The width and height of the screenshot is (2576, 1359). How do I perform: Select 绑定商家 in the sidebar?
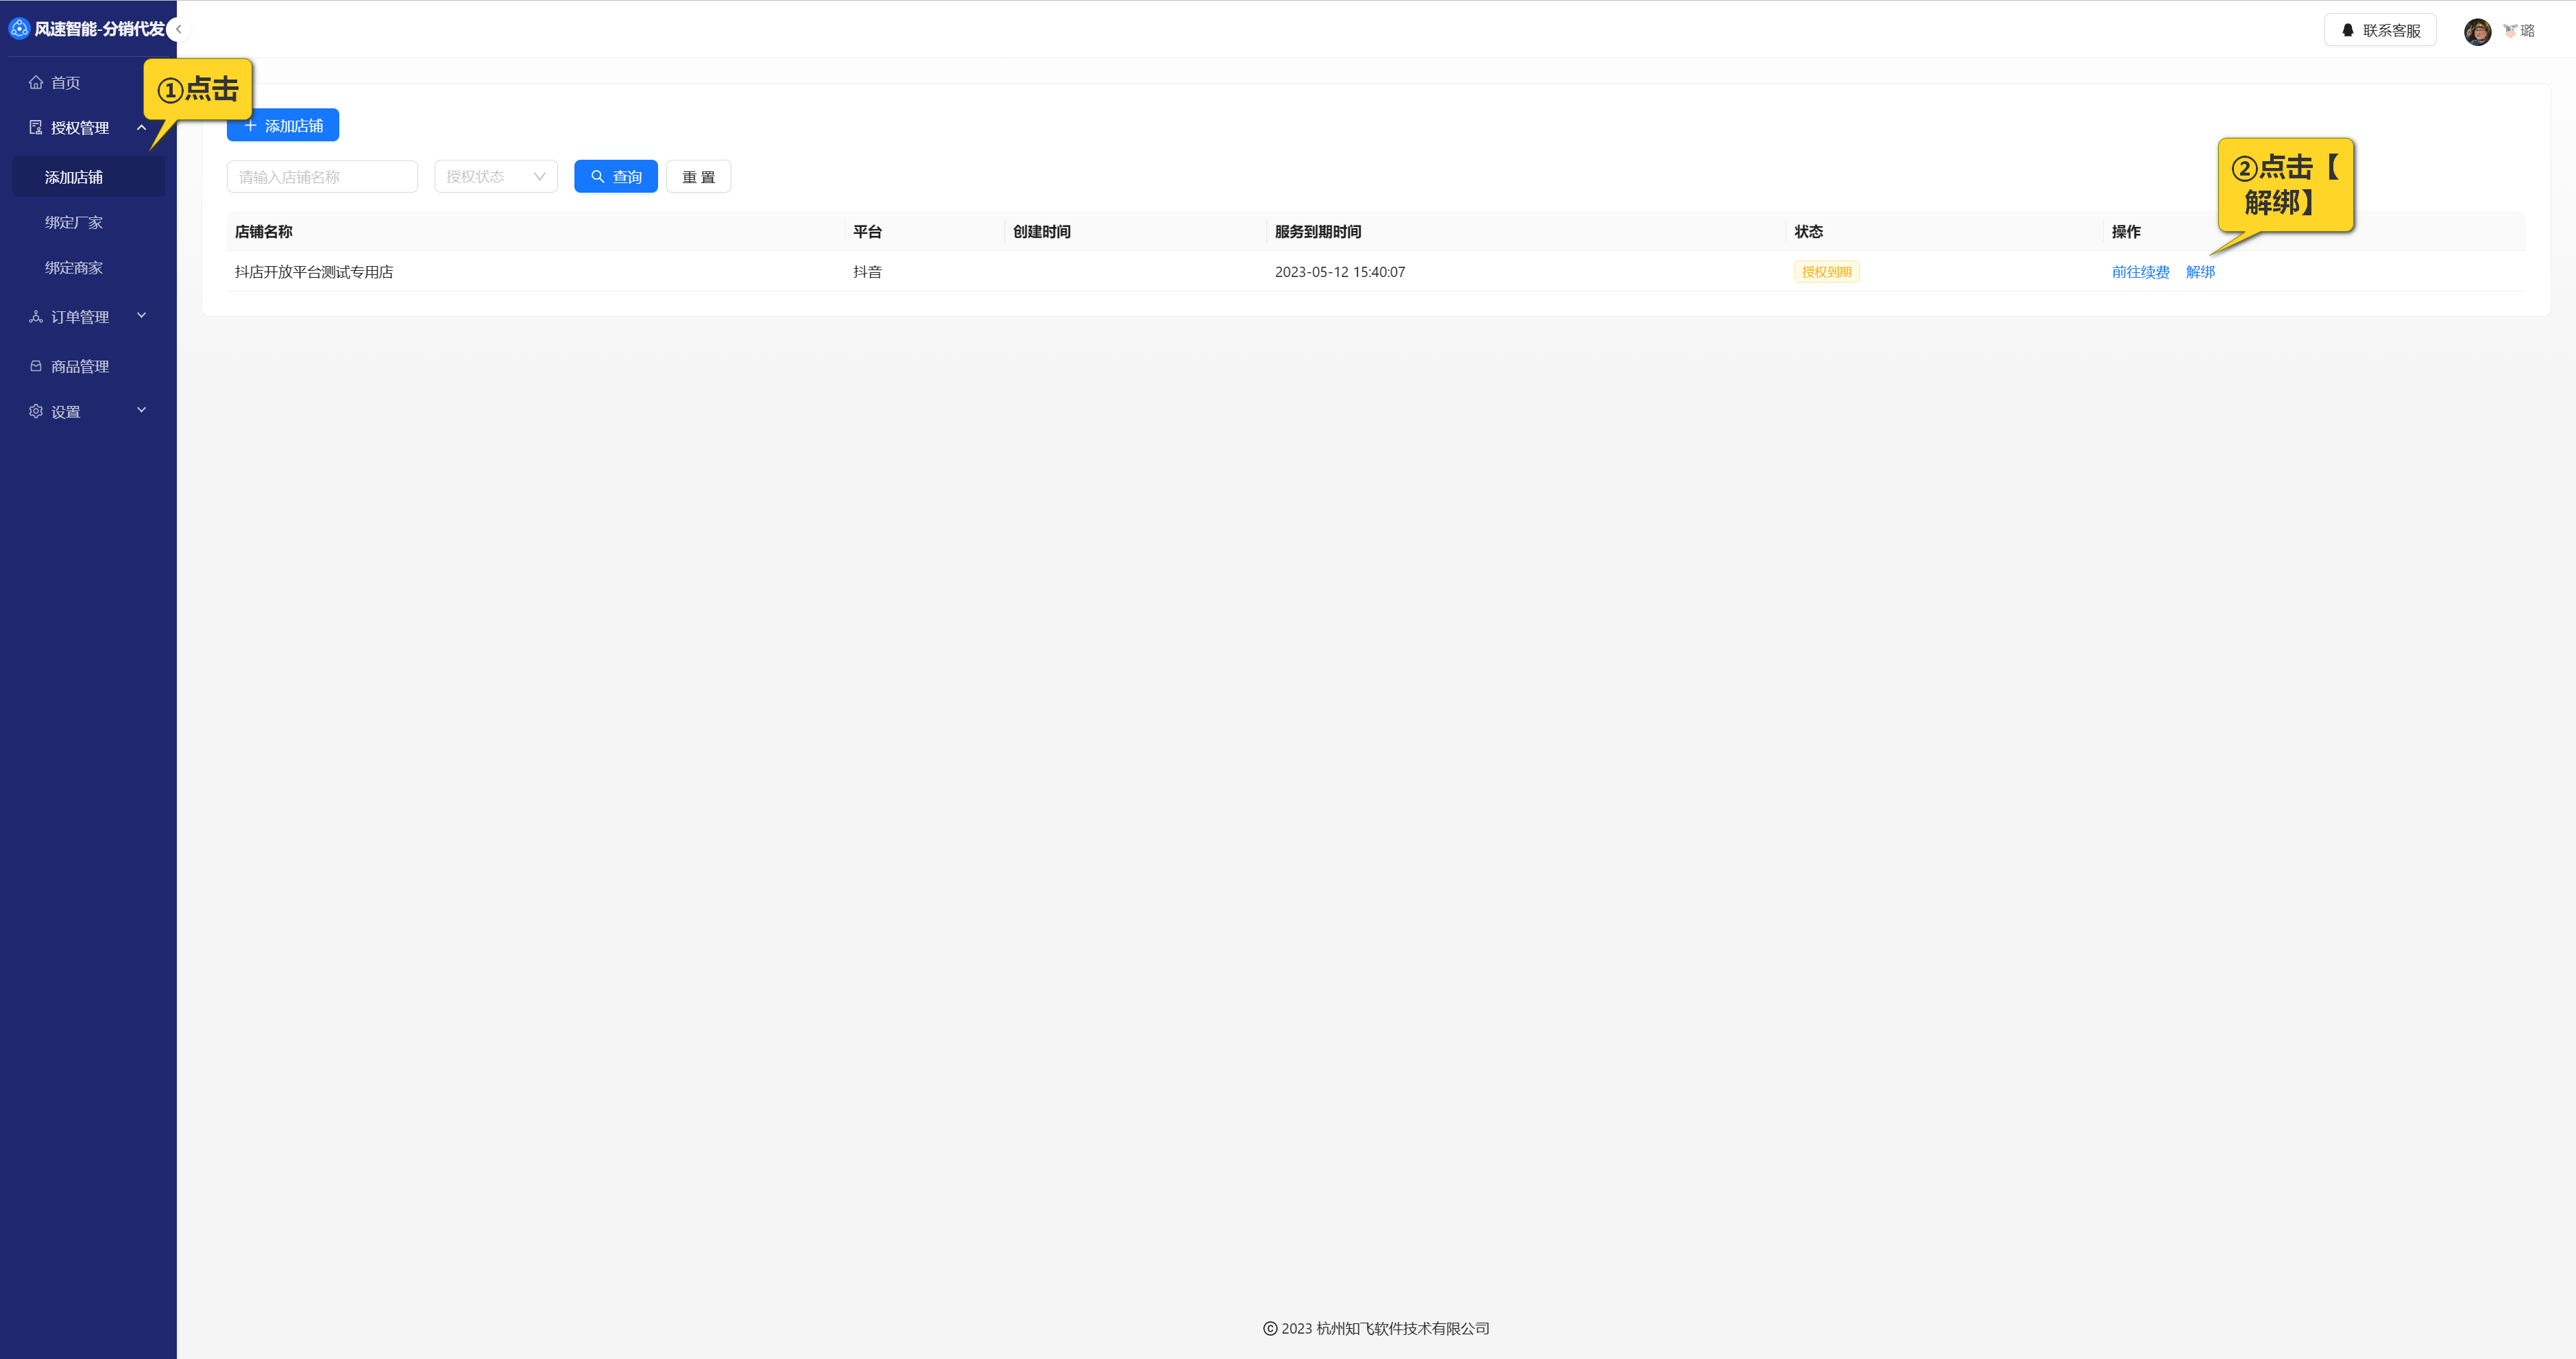[74, 268]
